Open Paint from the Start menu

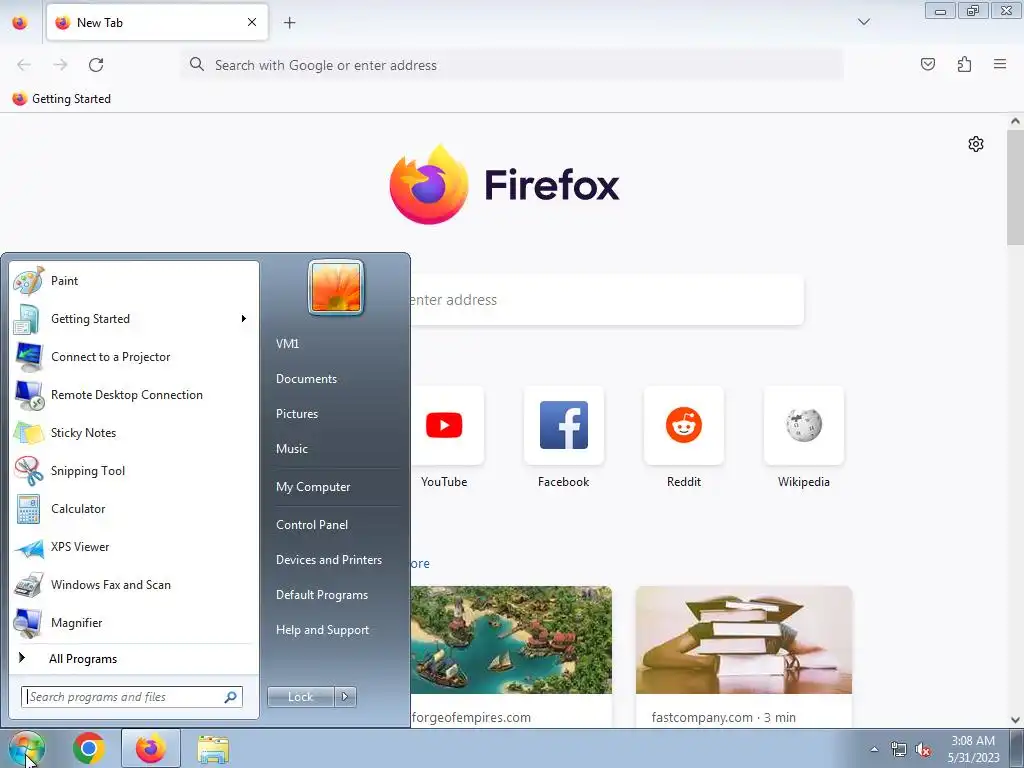coord(134,281)
